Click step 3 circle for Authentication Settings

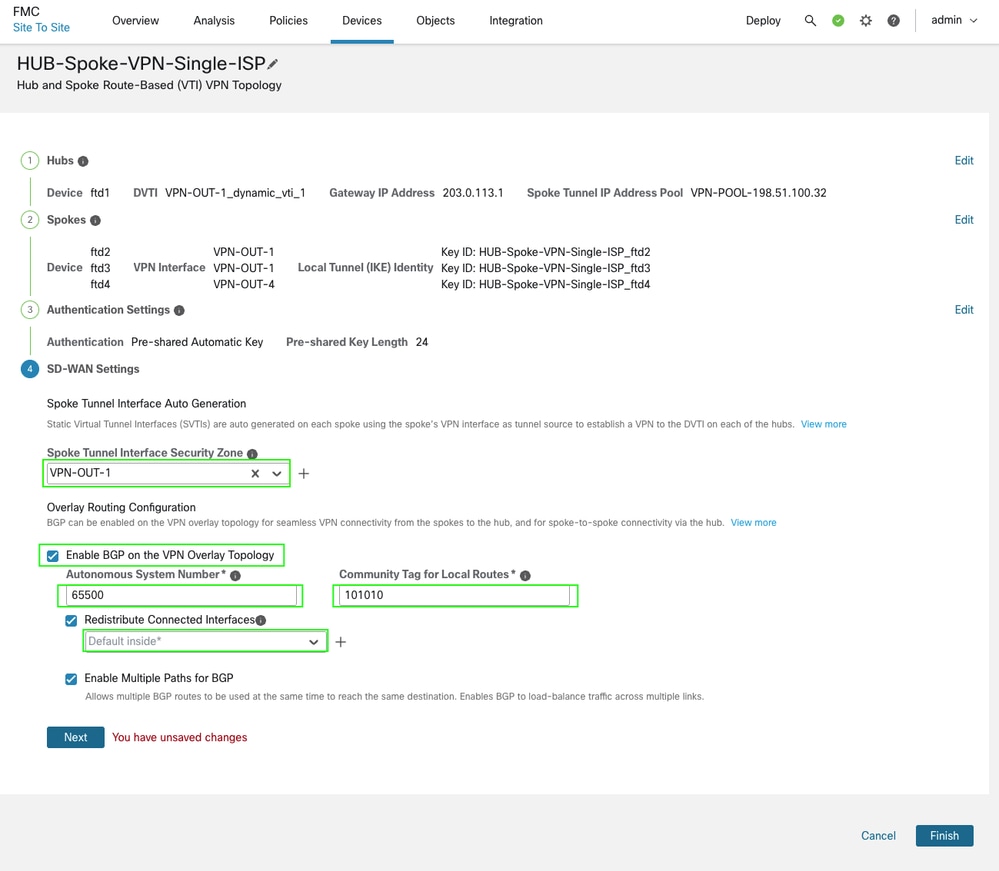(x=29, y=310)
